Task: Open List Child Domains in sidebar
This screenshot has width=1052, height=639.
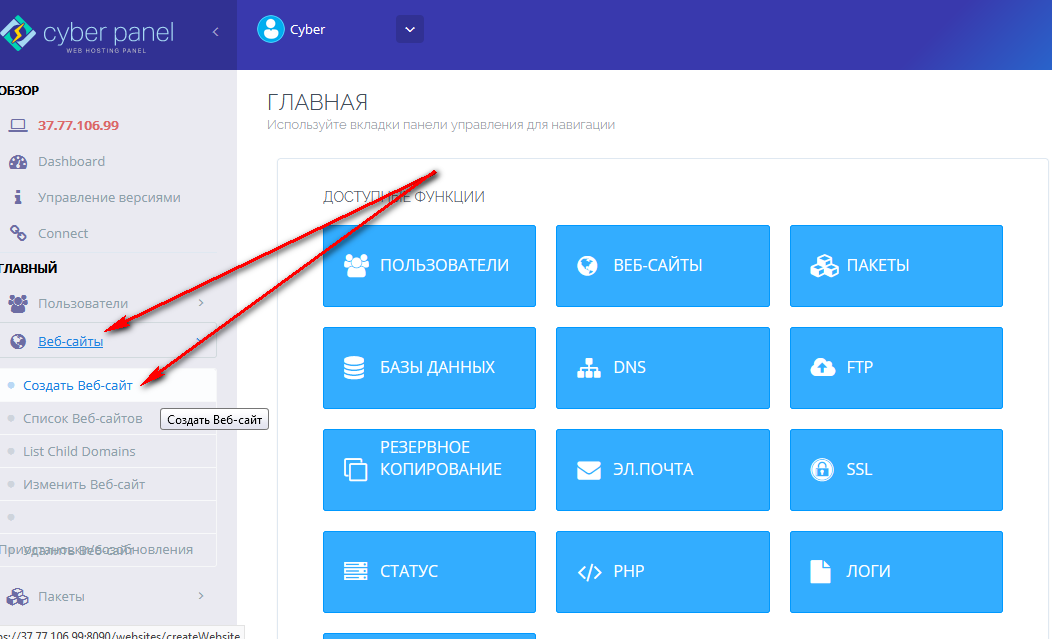Action: [79, 451]
